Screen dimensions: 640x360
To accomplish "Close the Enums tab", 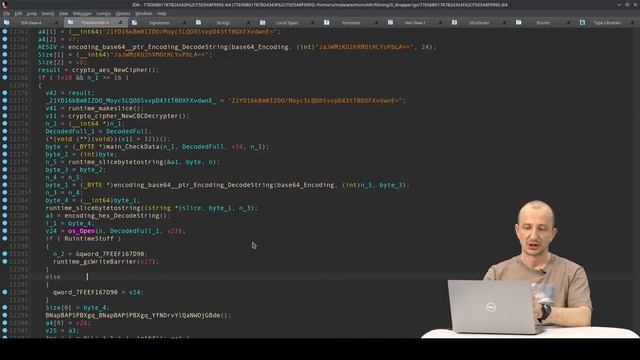I will (568, 23).
